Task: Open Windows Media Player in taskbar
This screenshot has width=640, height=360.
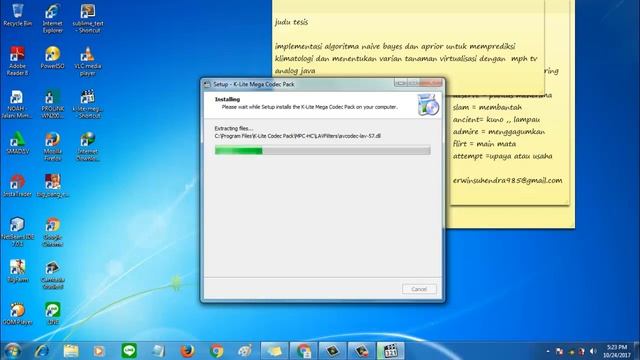Action: coord(99,351)
